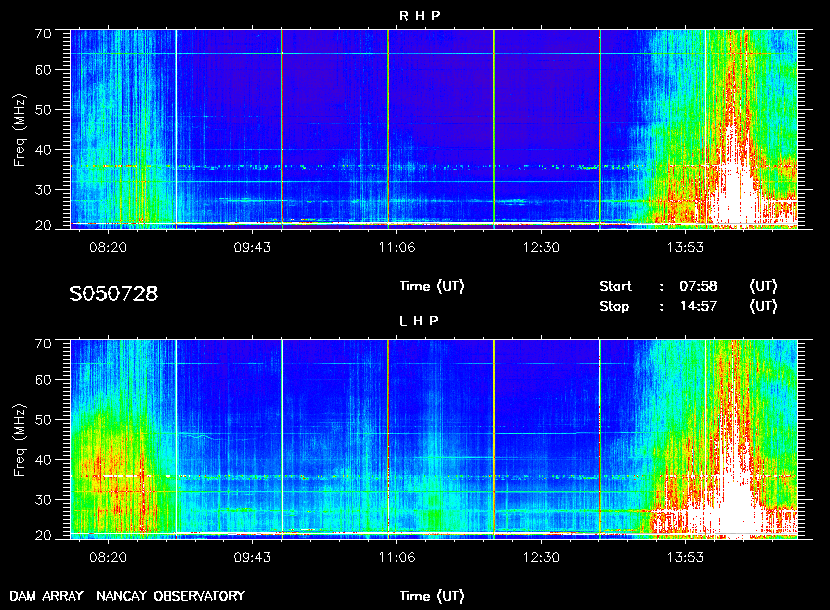Click the Start time value 07:58

pyautogui.click(x=698, y=286)
